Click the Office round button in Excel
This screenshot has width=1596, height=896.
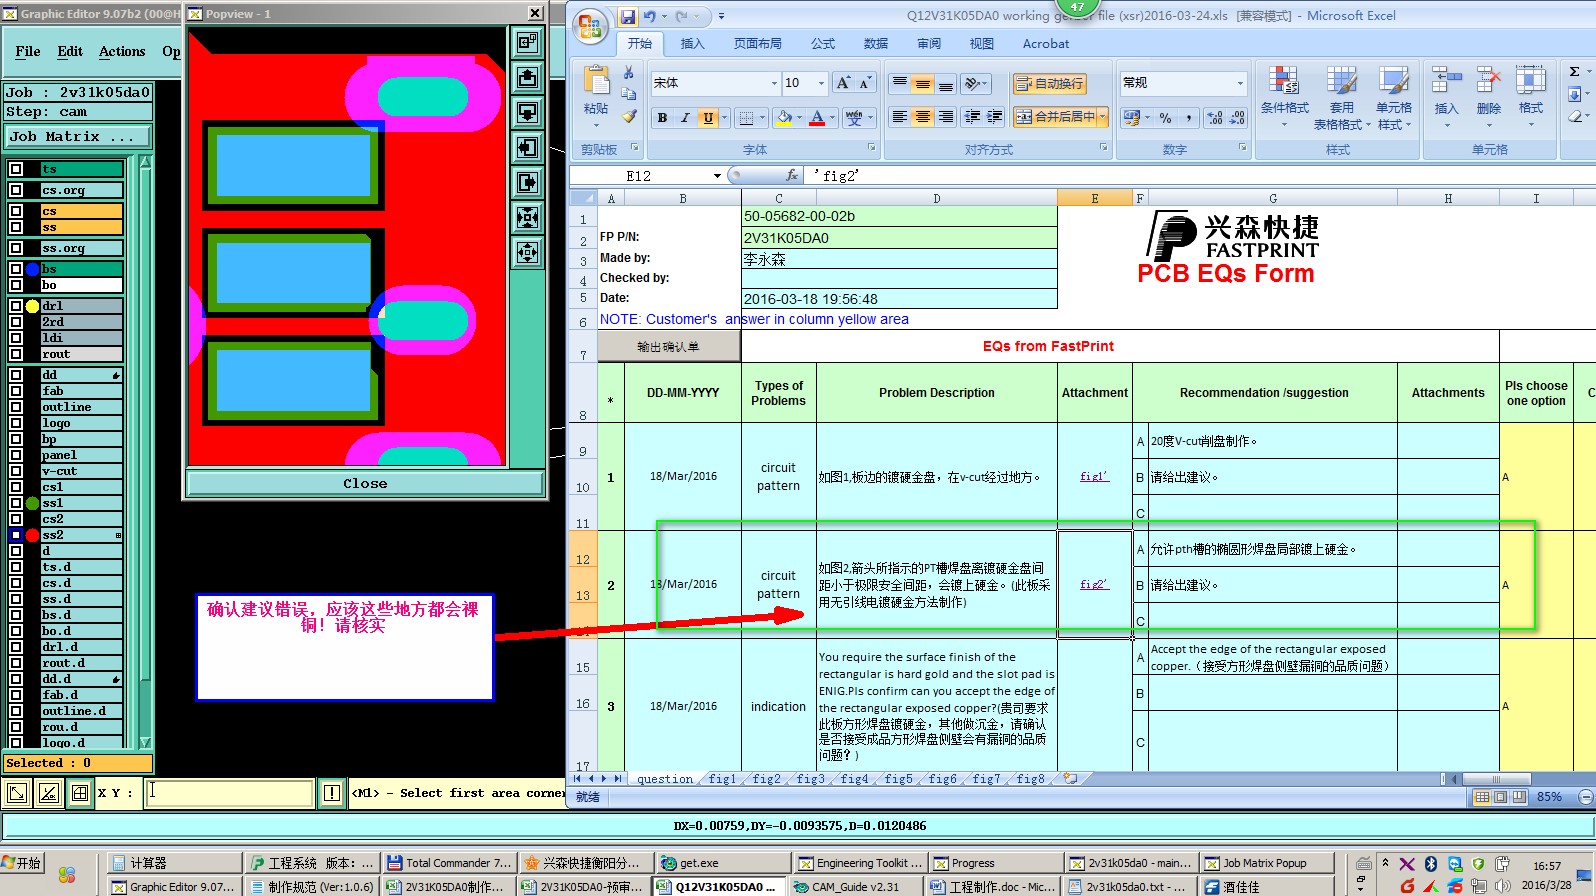point(590,25)
